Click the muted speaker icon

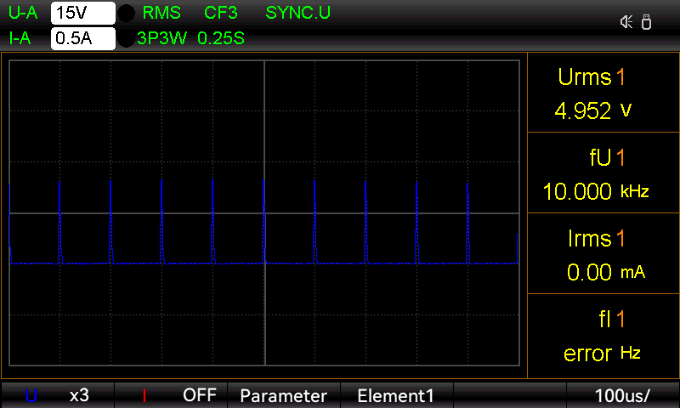click(x=627, y=22)
